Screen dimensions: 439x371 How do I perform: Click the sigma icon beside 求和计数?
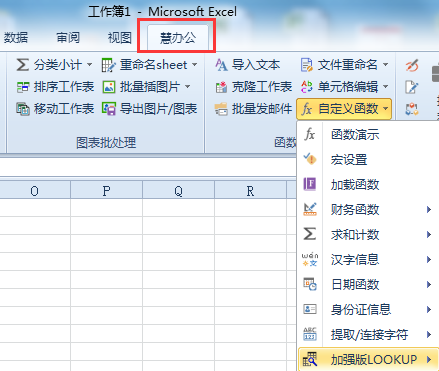tap(310, 234)
